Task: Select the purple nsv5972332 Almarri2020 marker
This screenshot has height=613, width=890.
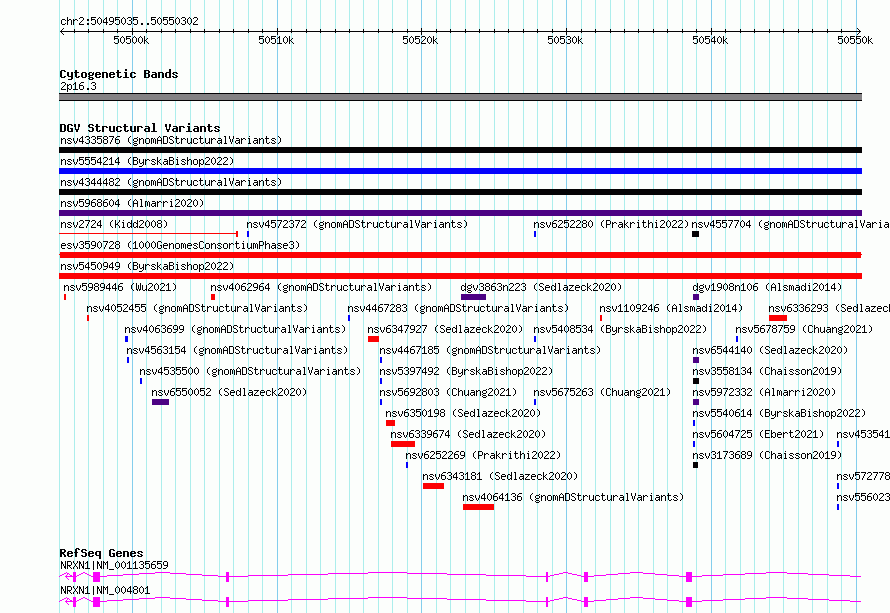Action: pyautogui.click(x=696, y=402)
